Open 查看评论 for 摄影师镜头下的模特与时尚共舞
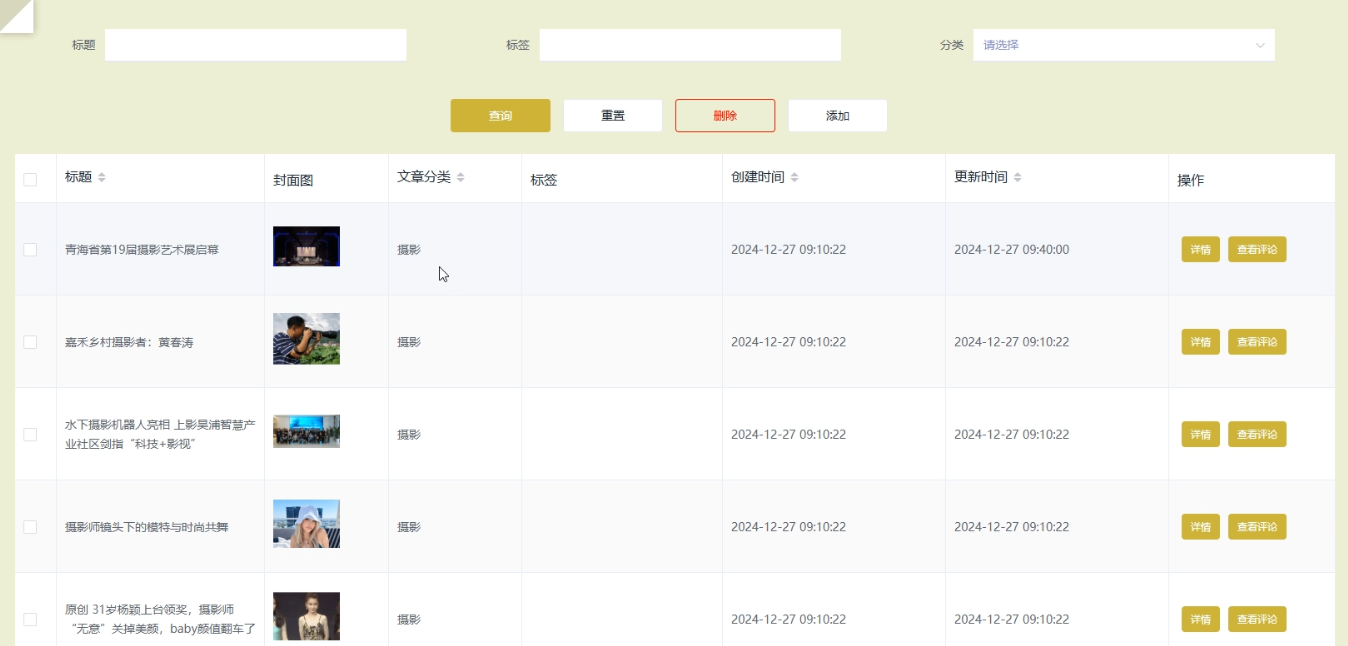The width and height of the screenshot is (1348, 646). point(1257,527)
